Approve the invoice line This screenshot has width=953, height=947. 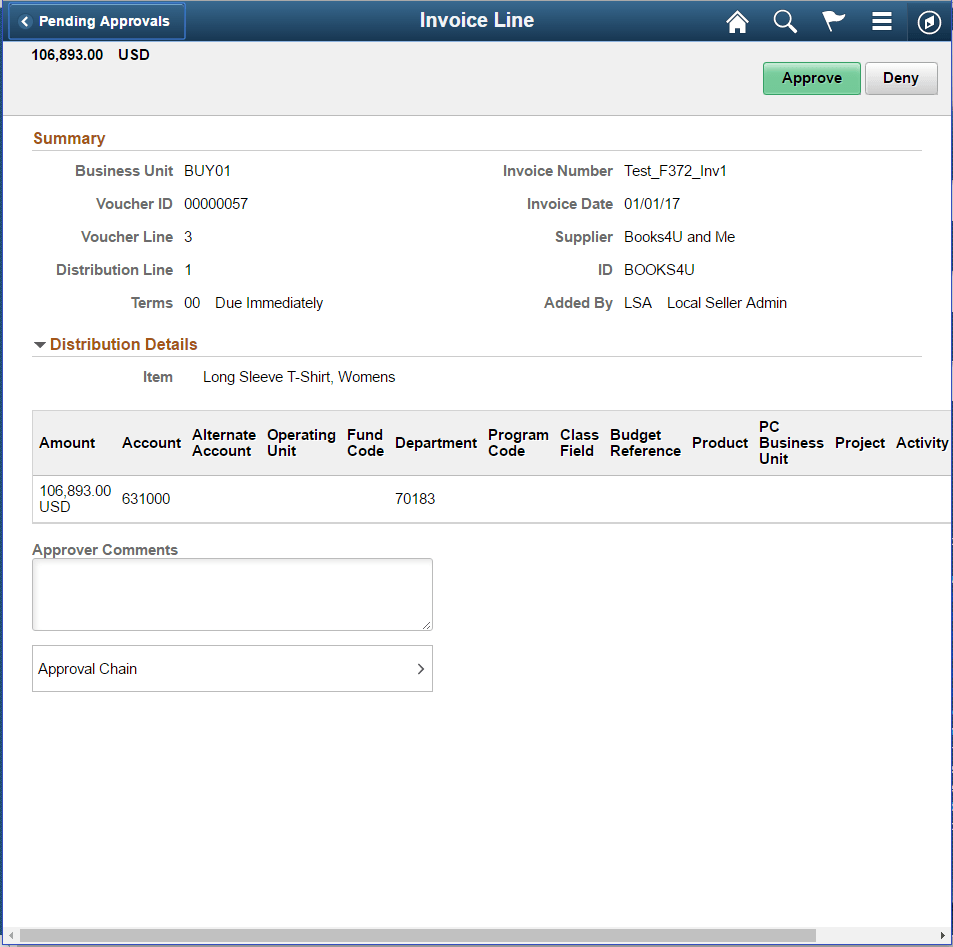(x=811, y=77)
